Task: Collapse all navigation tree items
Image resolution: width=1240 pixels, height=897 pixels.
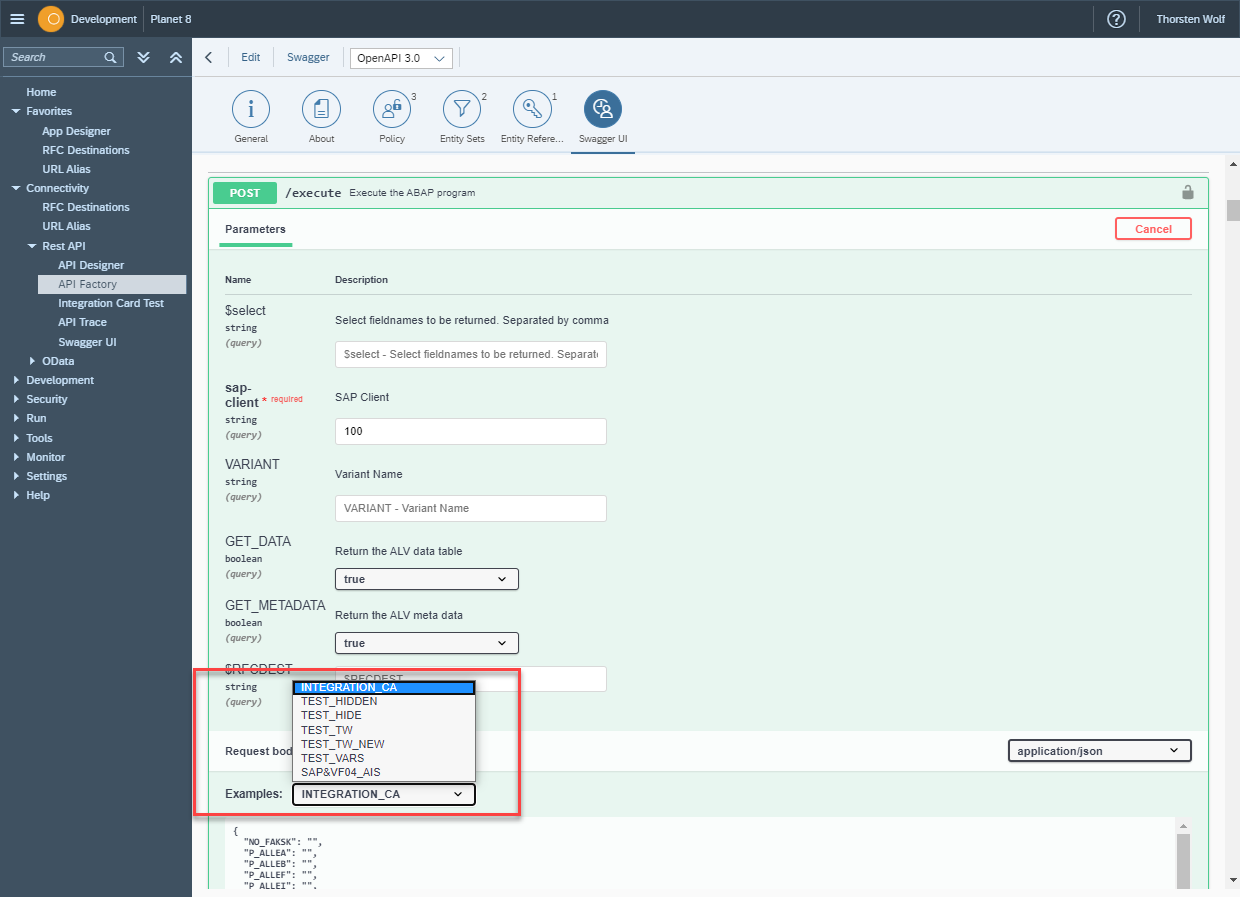Action: point(176,58)
